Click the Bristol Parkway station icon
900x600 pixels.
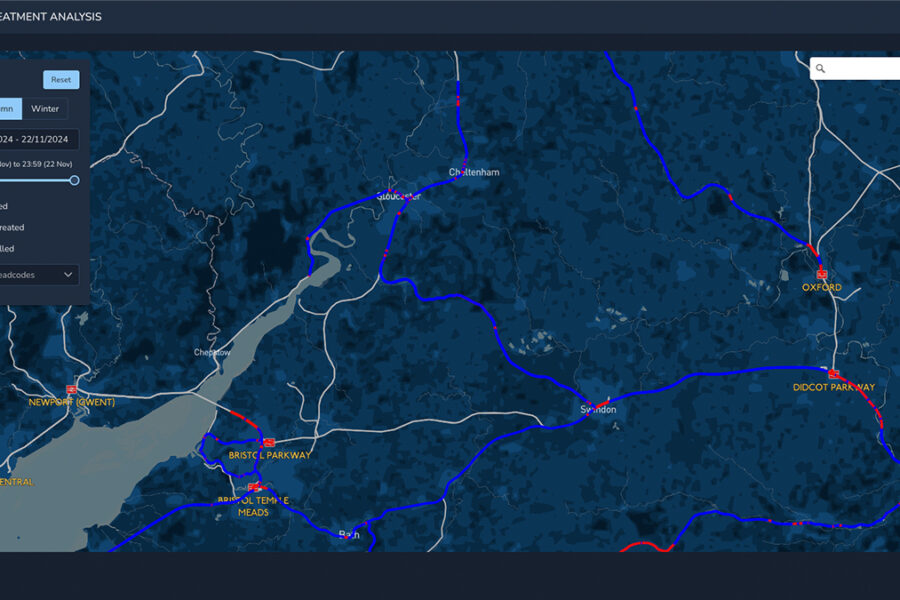click(269, 442)
